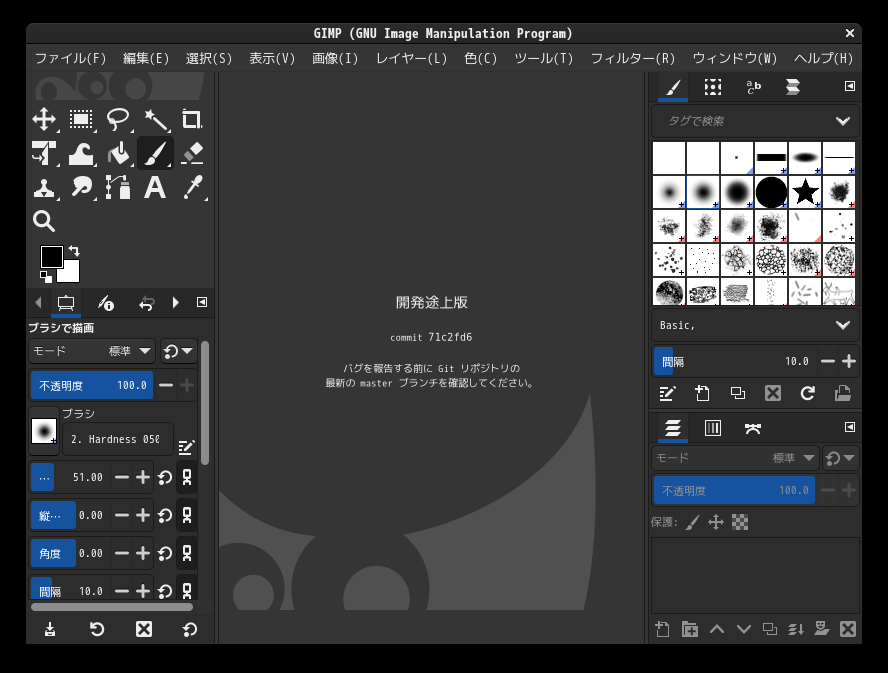Open the モード dropdown in tool options
Viewport: 888px width, 673px height.
(93, 351)
